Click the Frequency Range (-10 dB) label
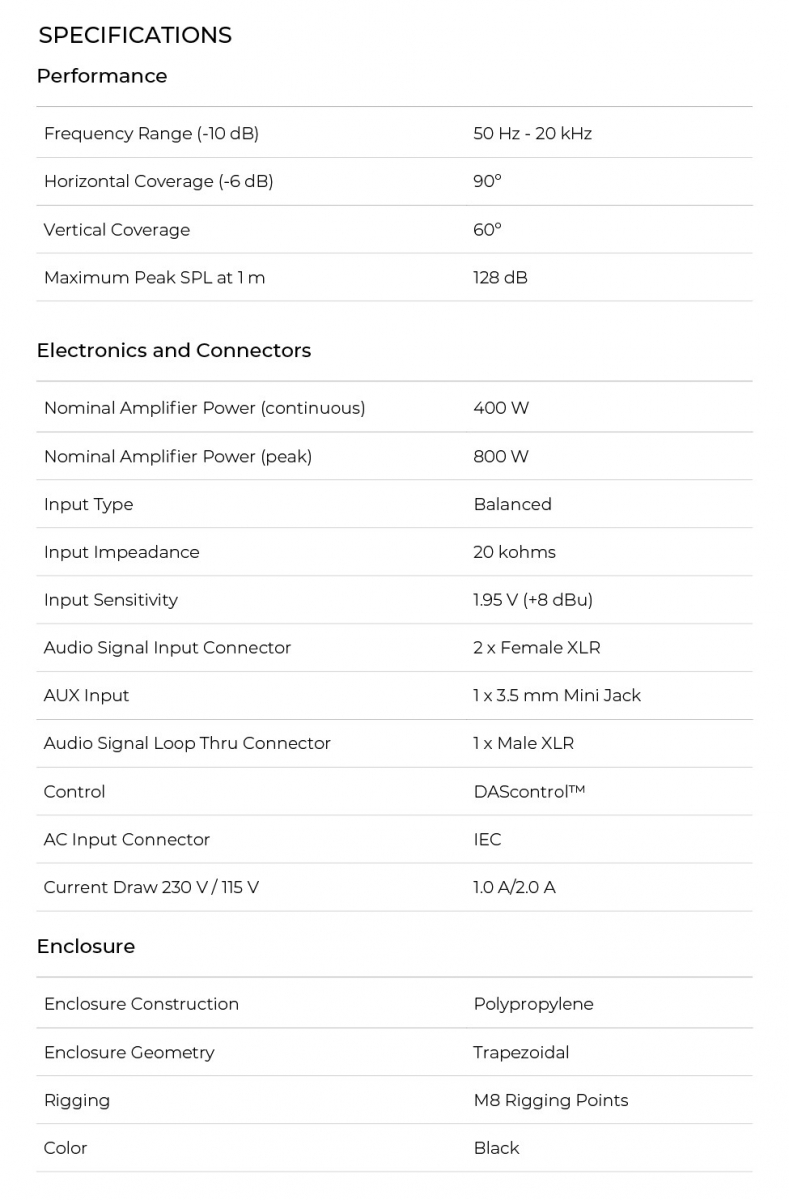 [151, 133]
